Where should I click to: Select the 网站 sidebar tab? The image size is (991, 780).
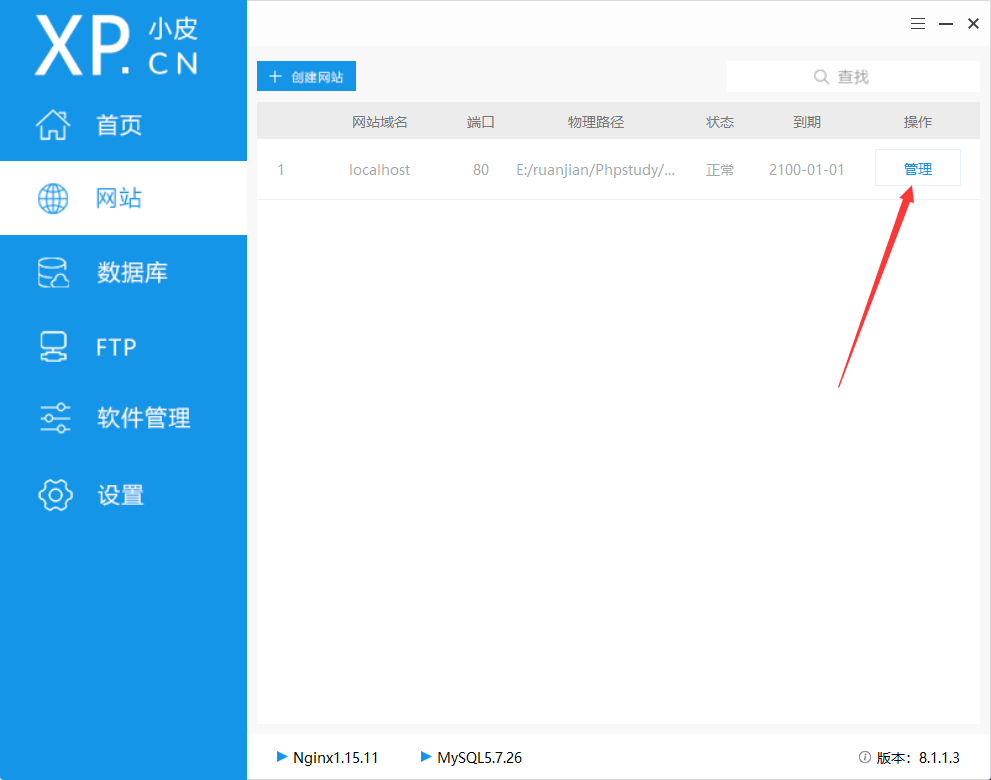point(123,198)
